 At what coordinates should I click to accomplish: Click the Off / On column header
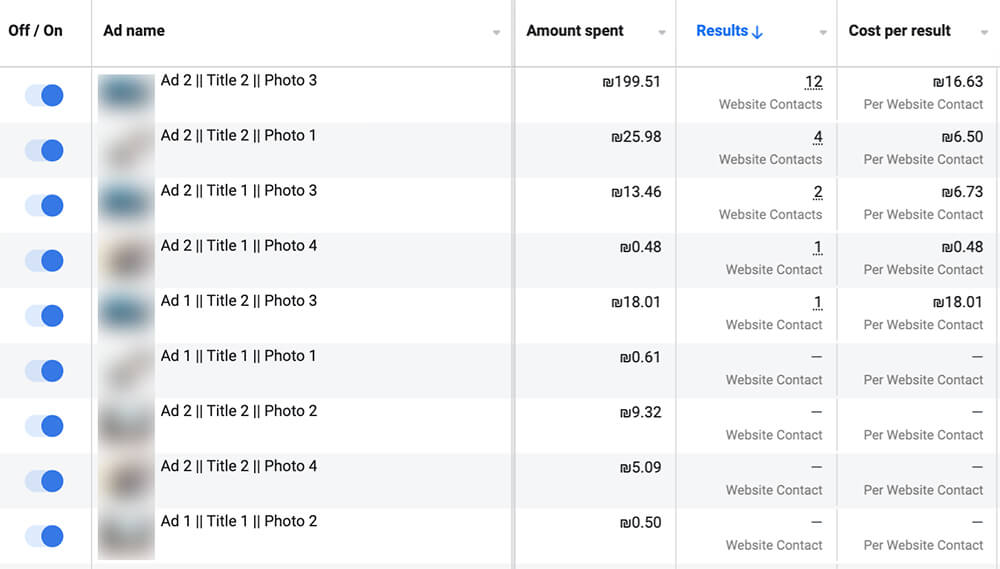click(35, 31)
